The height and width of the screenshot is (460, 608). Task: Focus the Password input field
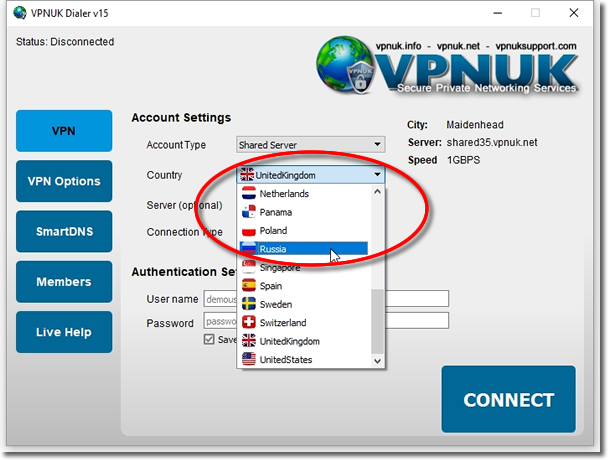click(x=326, y=321)
